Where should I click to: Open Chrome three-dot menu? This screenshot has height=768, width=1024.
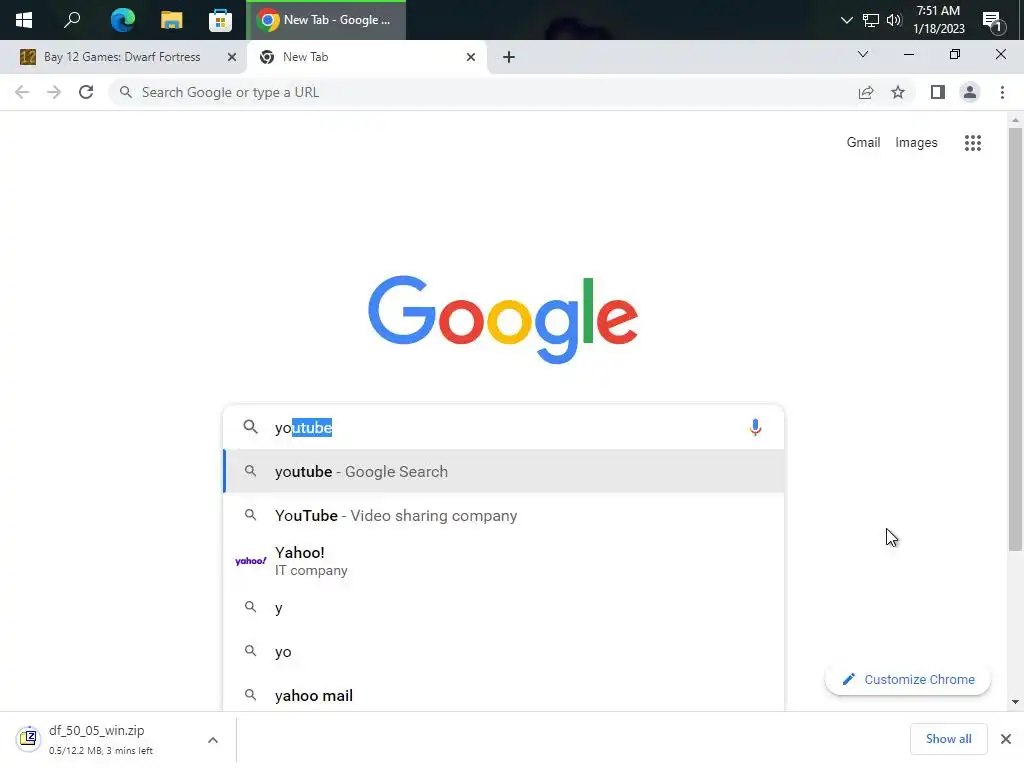pyautogui.click(x=1002, y=92)
